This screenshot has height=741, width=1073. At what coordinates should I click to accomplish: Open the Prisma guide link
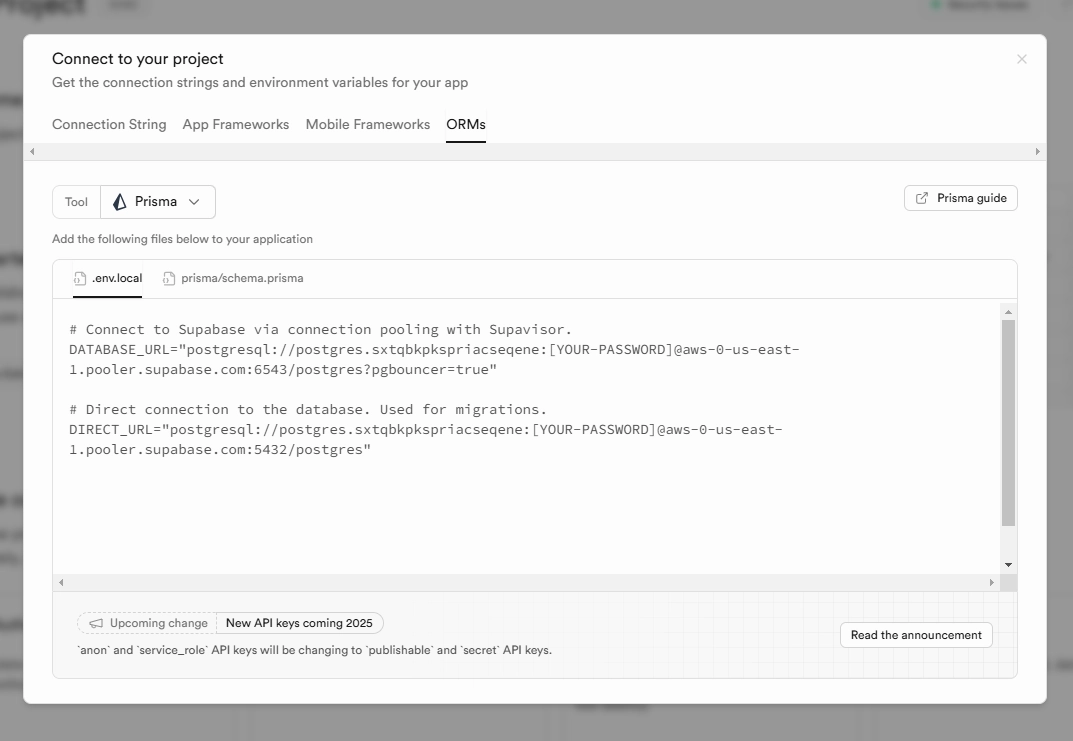pyautogui.click(x=961, y=198)
